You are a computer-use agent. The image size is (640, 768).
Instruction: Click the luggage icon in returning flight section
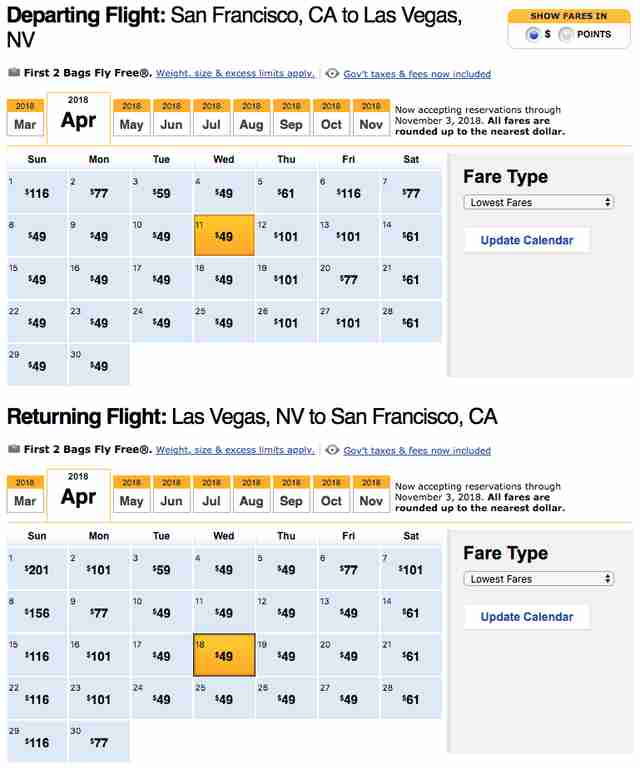[14, 450]
